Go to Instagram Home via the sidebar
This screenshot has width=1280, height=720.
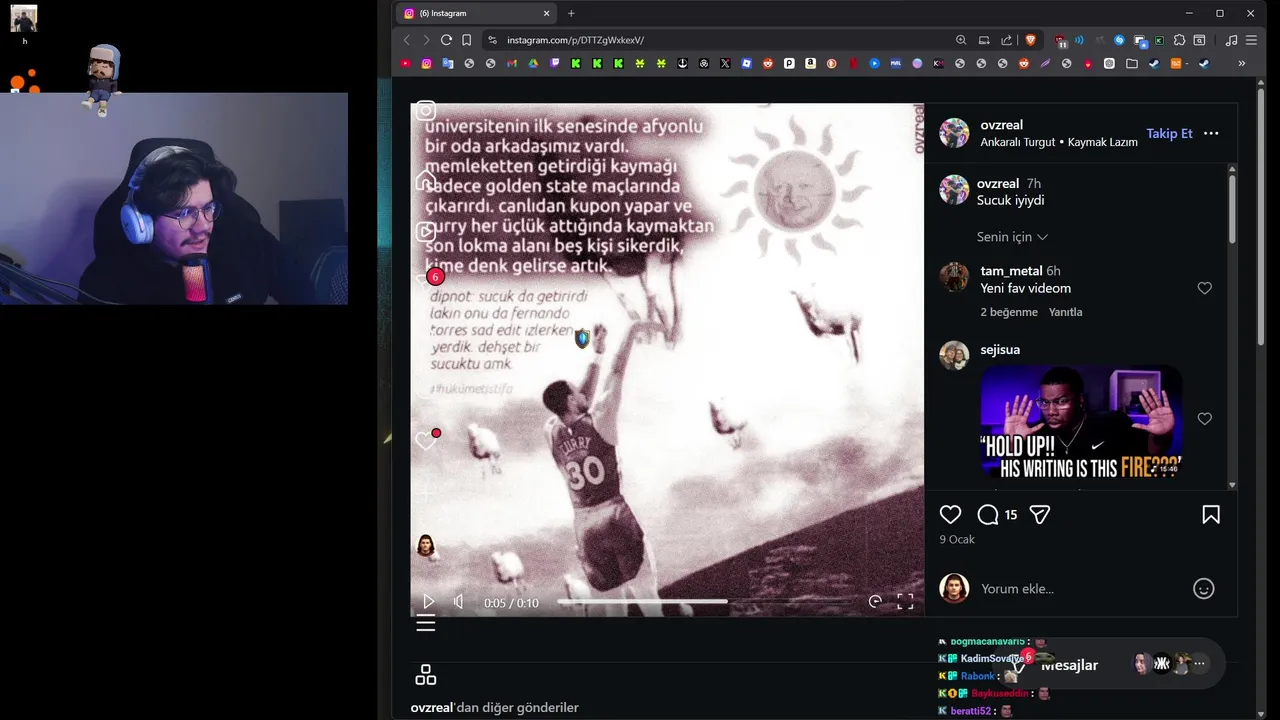(x=425, y=181)
